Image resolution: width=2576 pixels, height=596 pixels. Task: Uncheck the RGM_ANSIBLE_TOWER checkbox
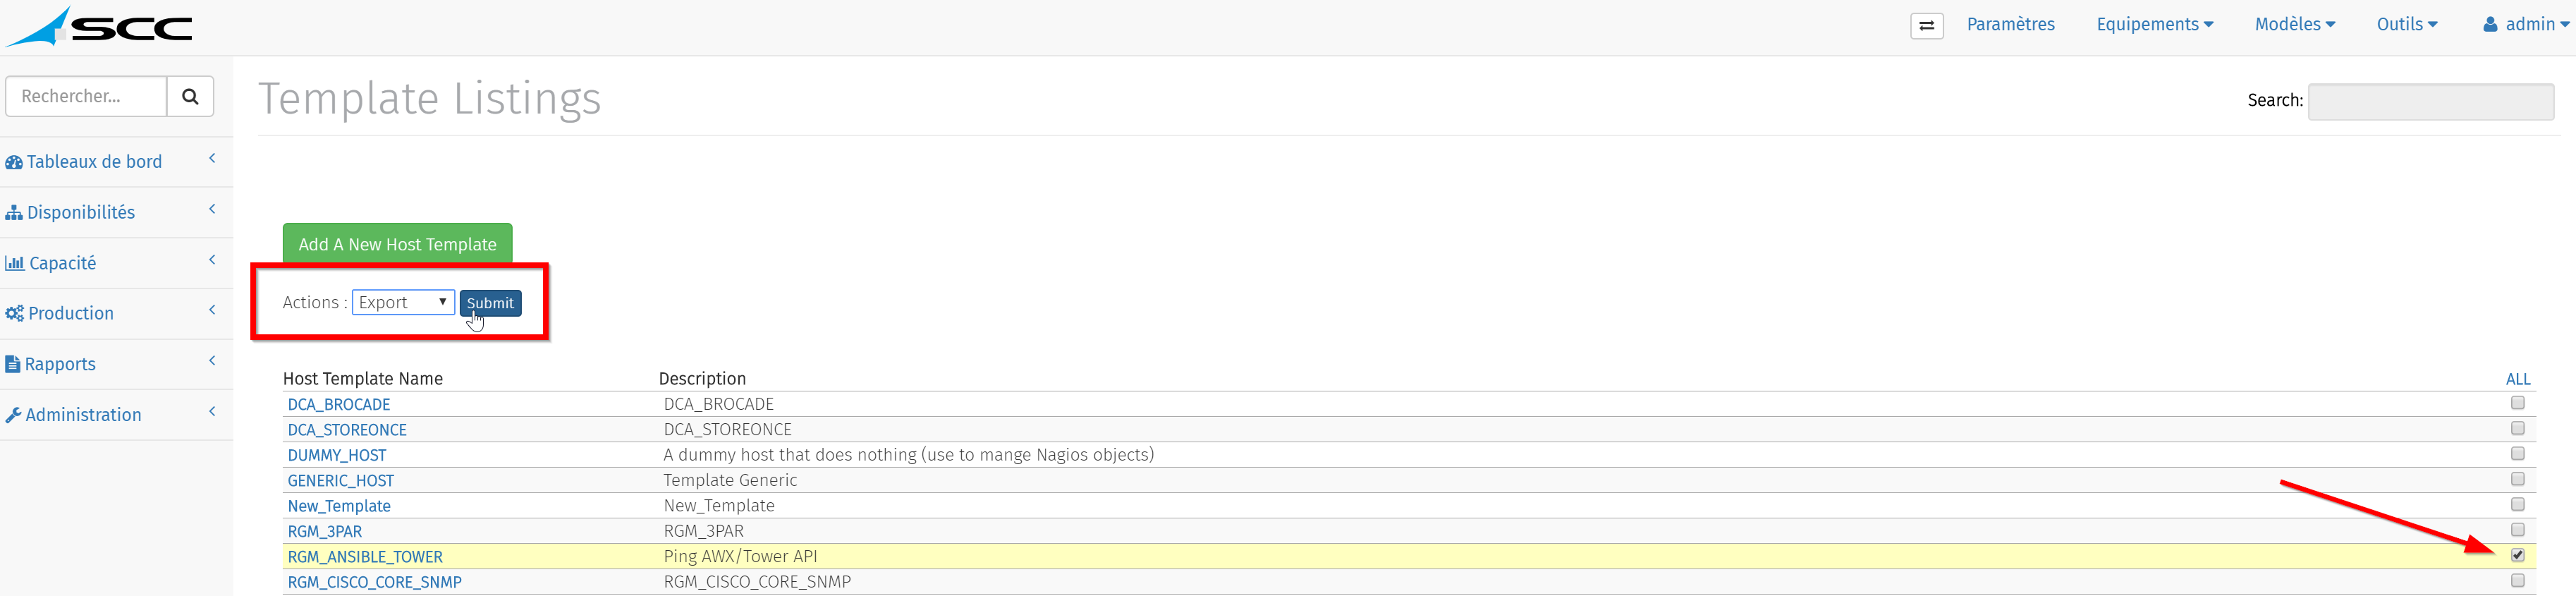(2517, 555)
